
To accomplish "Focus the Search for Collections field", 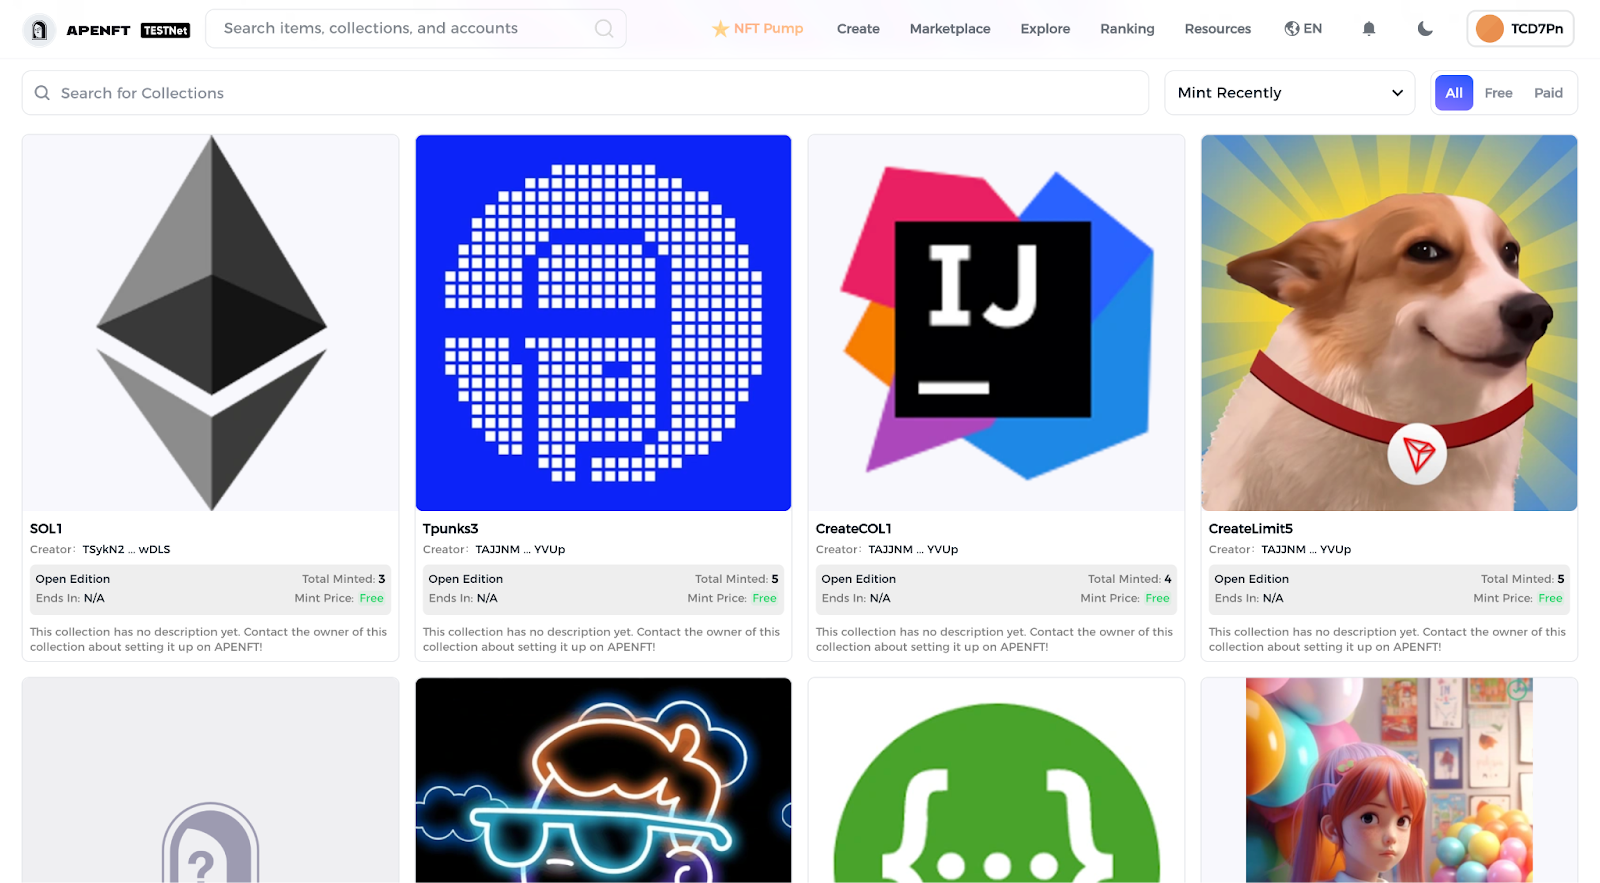I will coord(585,93).
